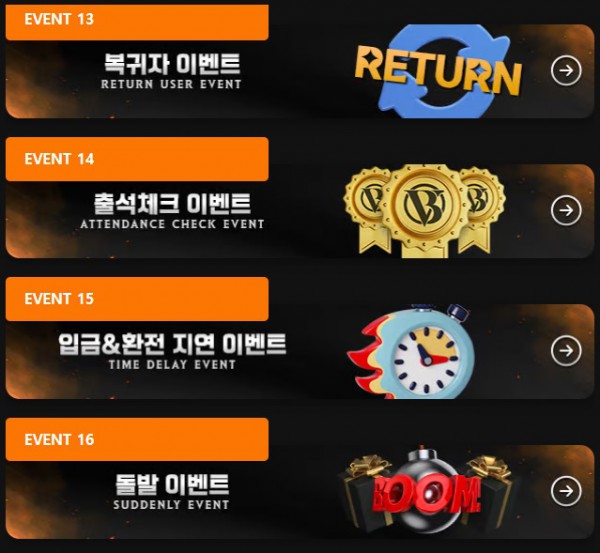The width and height of the screenshot is (600, 553).
Task: Click the 돌발 이벤트 title text
Action: click(172, 484)
